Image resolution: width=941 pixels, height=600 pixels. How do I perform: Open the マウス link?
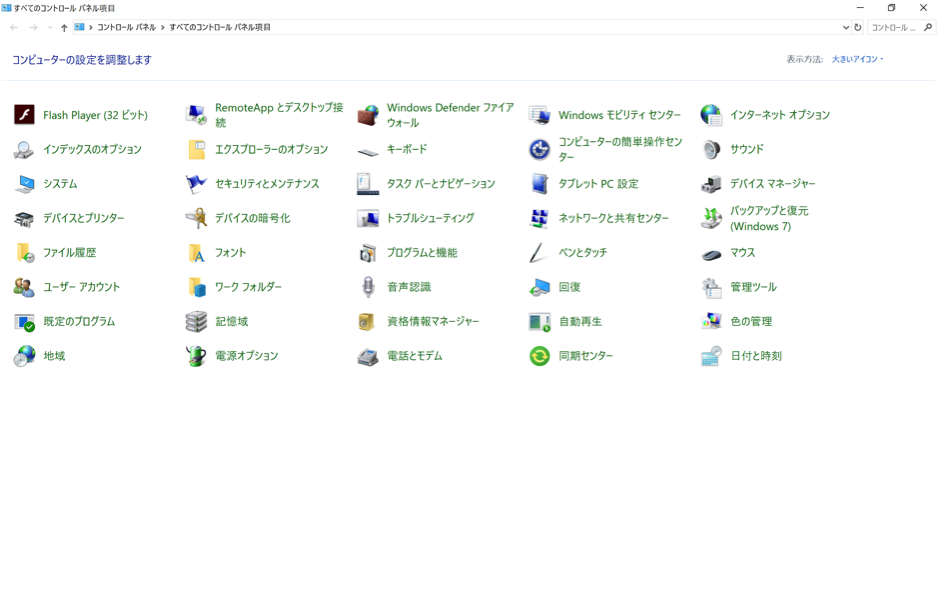click(742, 253)
